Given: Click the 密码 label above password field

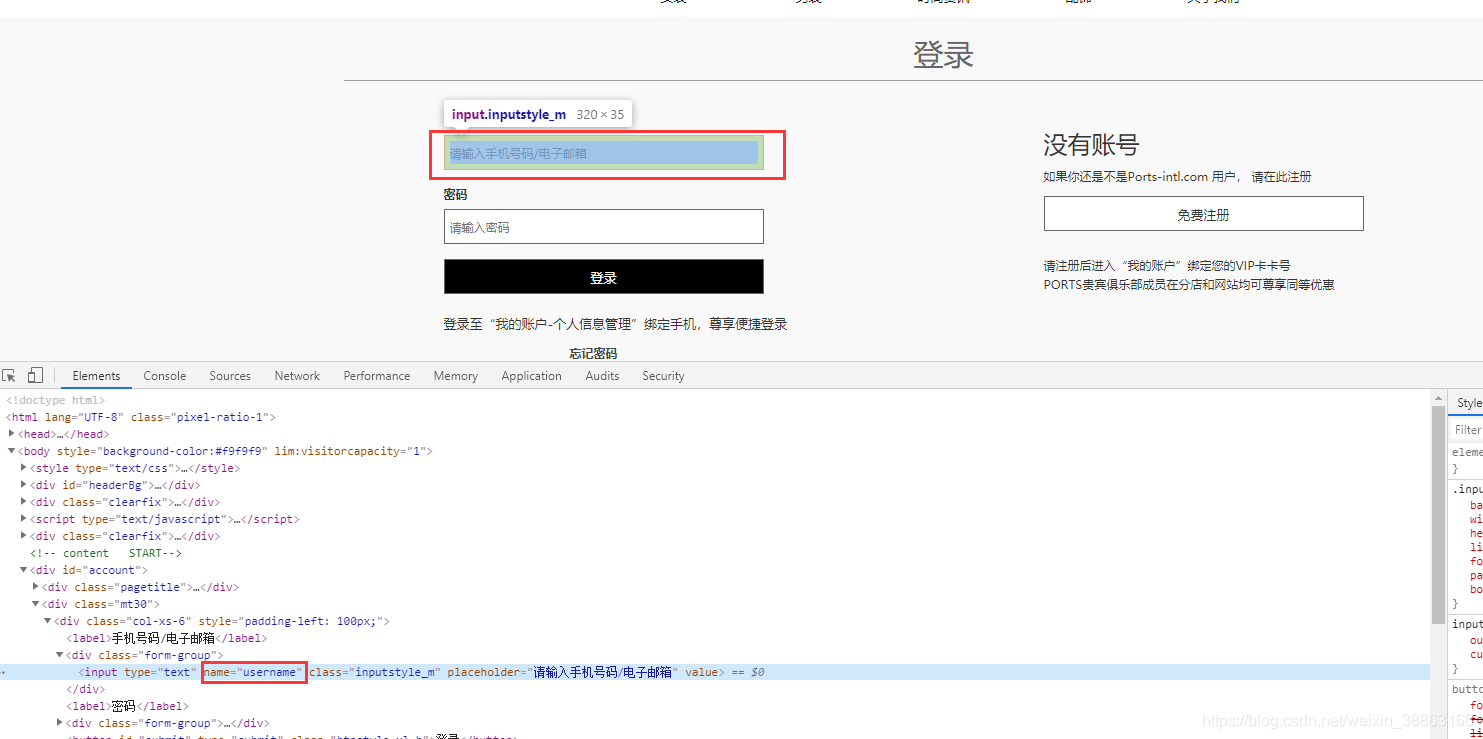Looking at the screenshot, I should point(456,194).
